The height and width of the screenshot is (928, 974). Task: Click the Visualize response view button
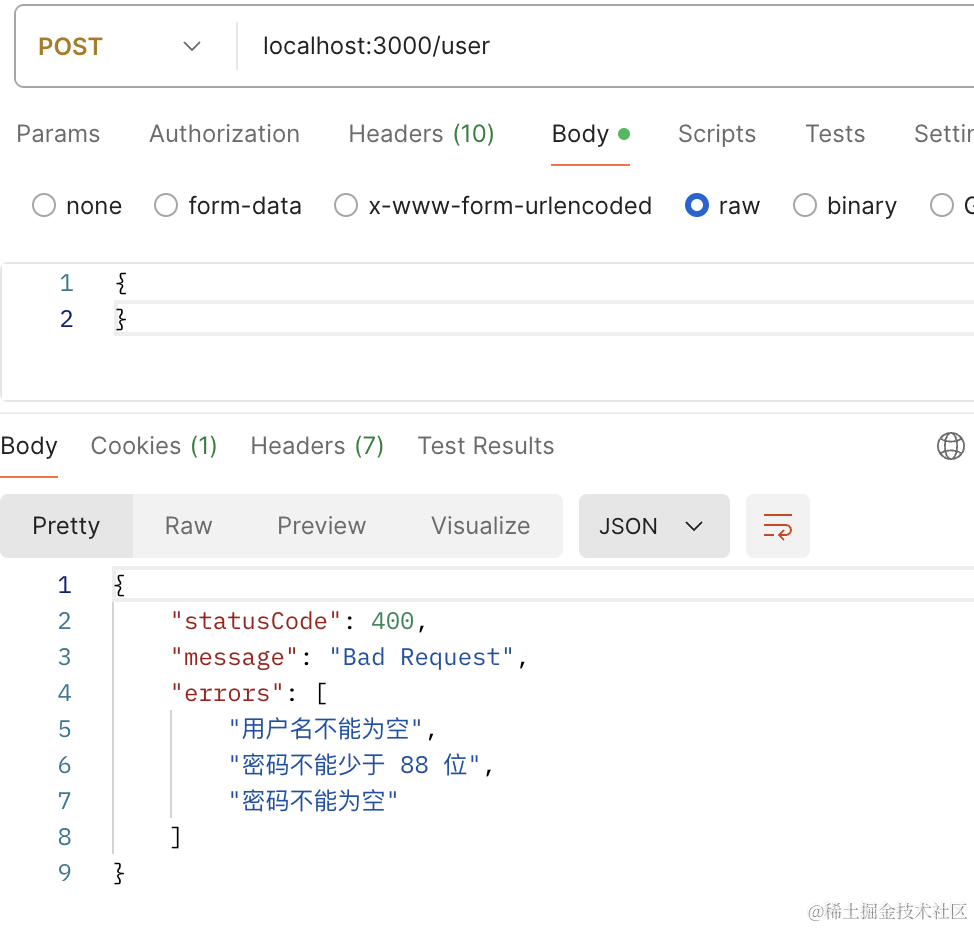(x=481, y=526)
